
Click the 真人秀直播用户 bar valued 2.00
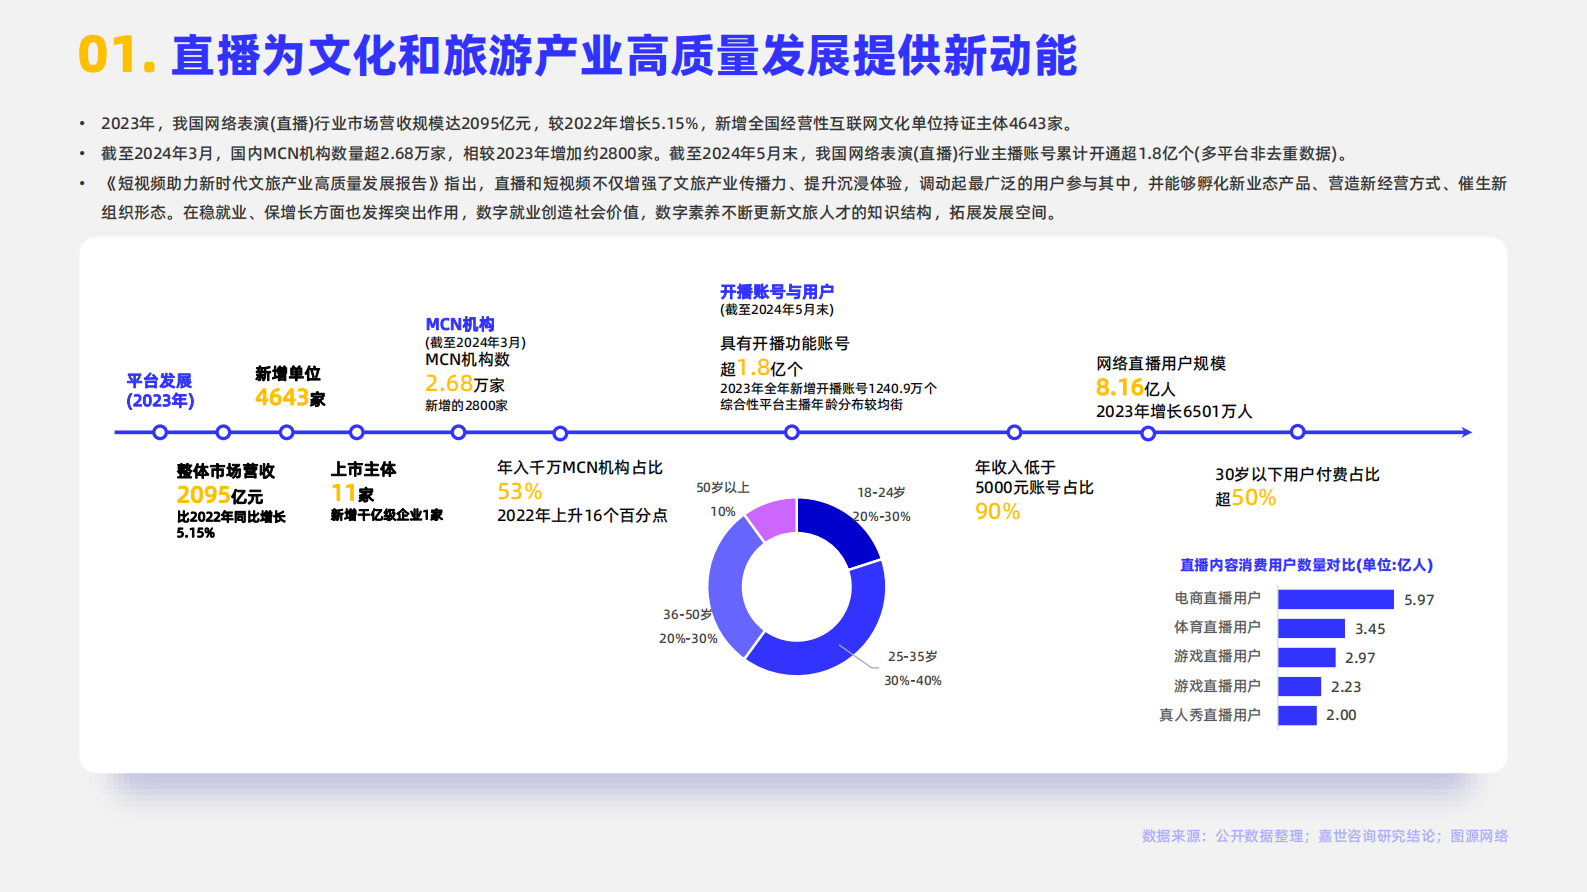tap(1297, 715)
